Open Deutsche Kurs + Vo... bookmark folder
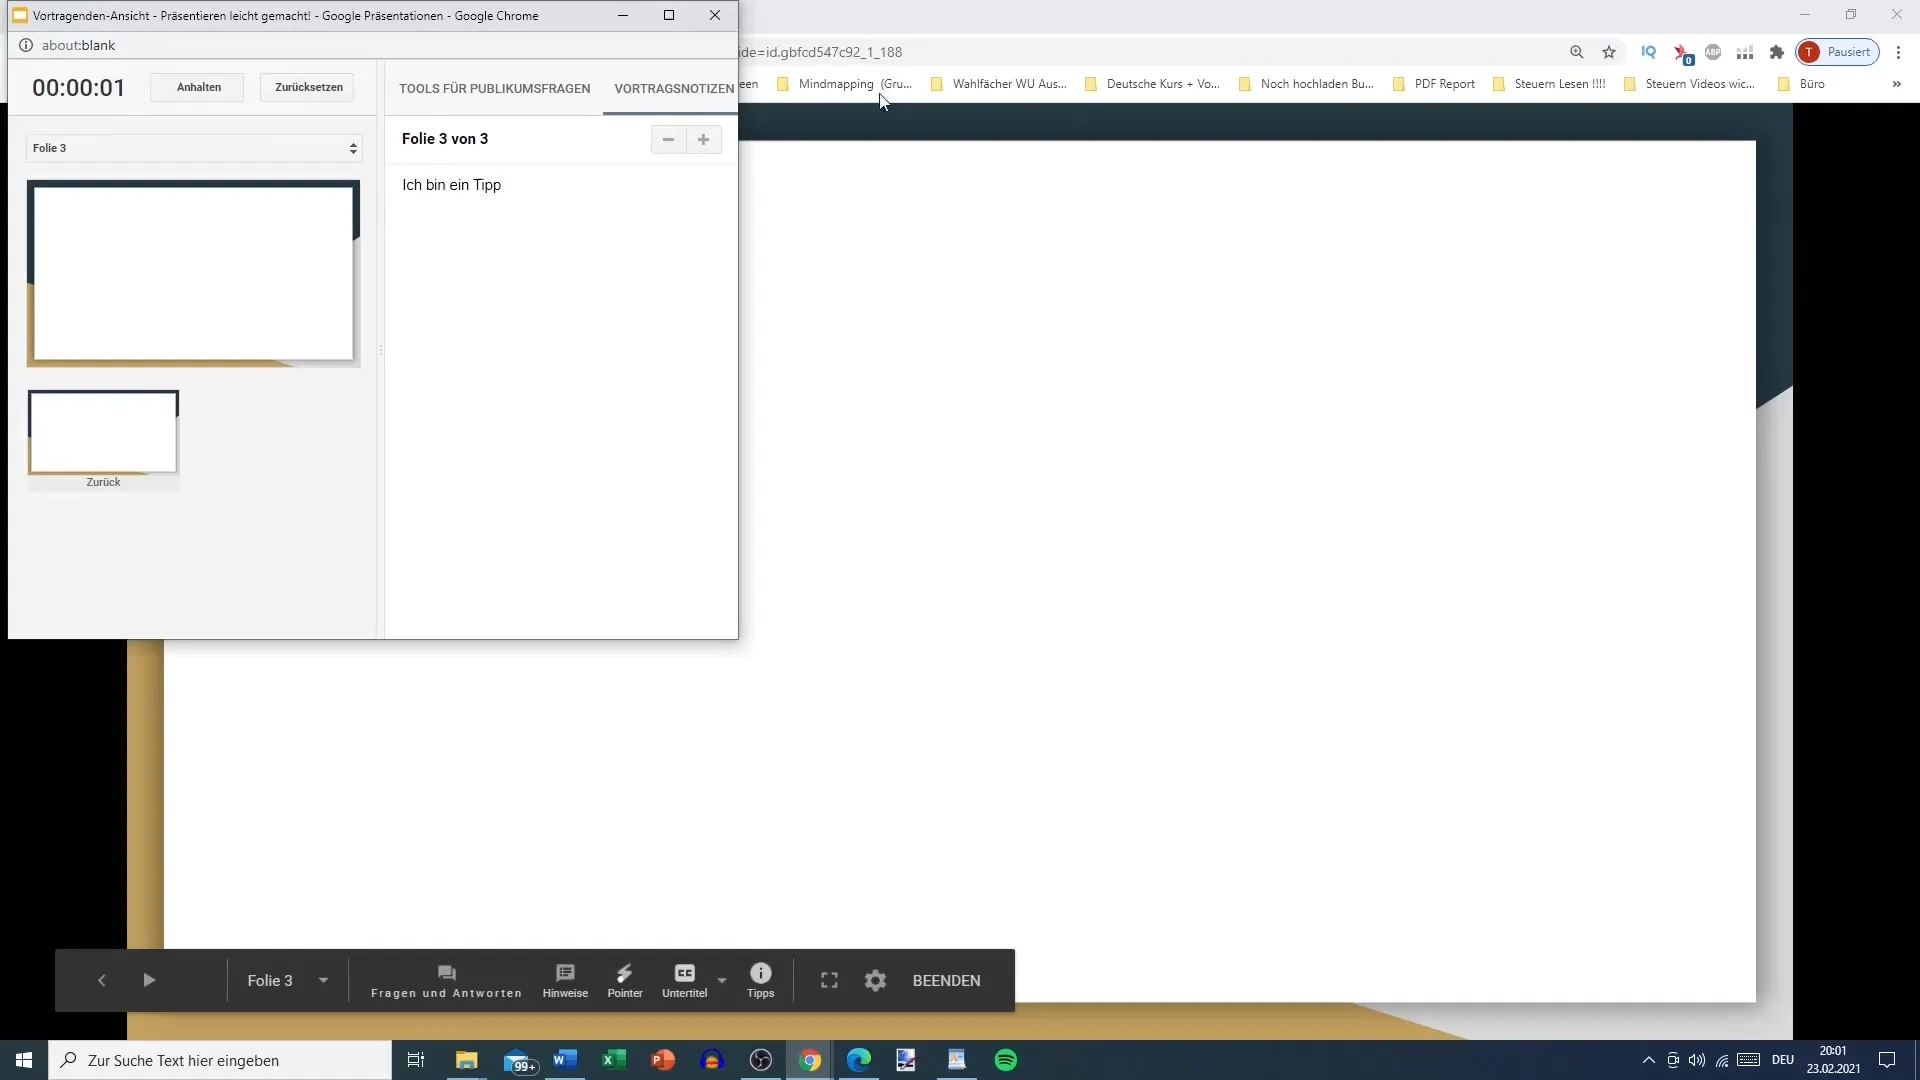Screen dimensions: 1920x1080 1152,84
